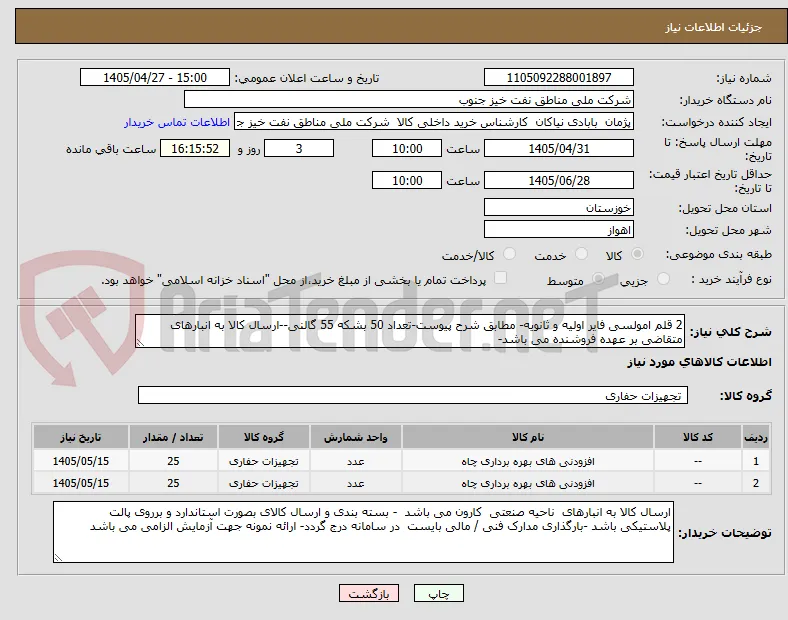
Task: Click the شرح کلی نیاز description text area
Action: tap(410, 332)
